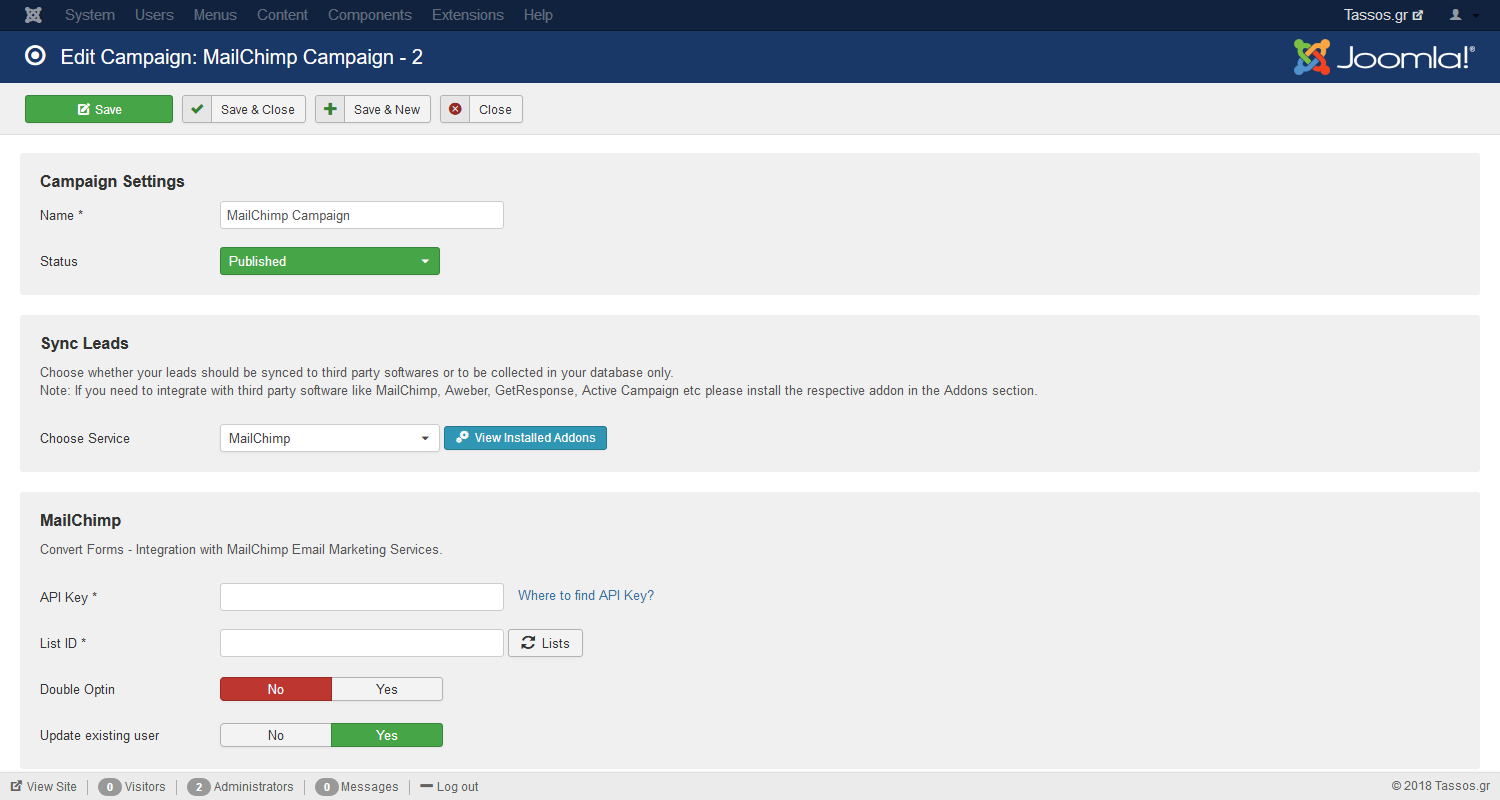Click the Sync Leads heading

click(84, 343)
